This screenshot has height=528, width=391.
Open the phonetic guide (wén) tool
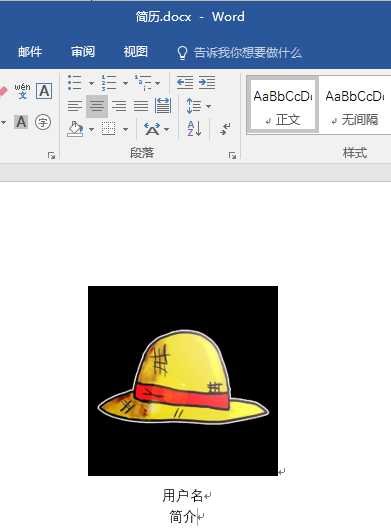22,91
